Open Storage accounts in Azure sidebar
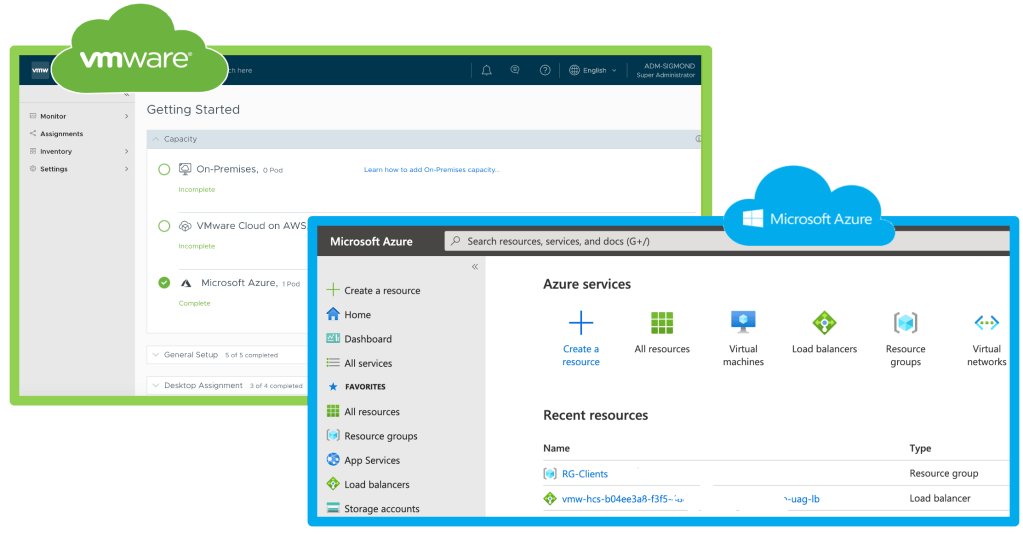This screenshot has height=537, width=1023. [382, 508]
